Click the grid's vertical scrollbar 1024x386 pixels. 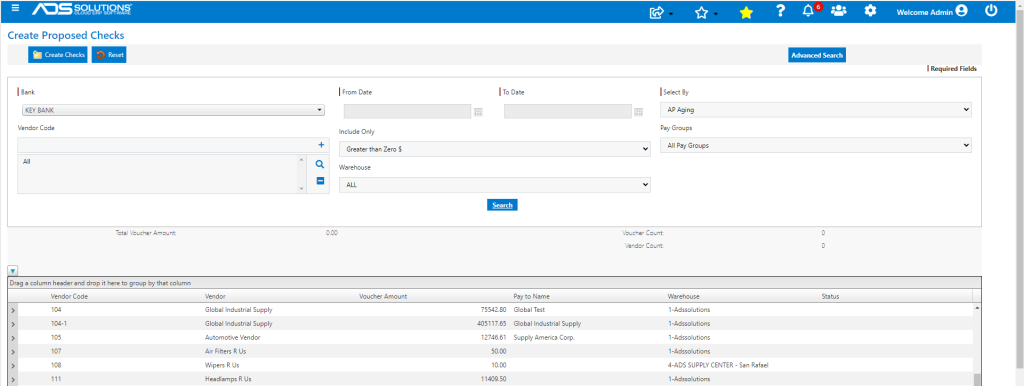click(977, 344)
